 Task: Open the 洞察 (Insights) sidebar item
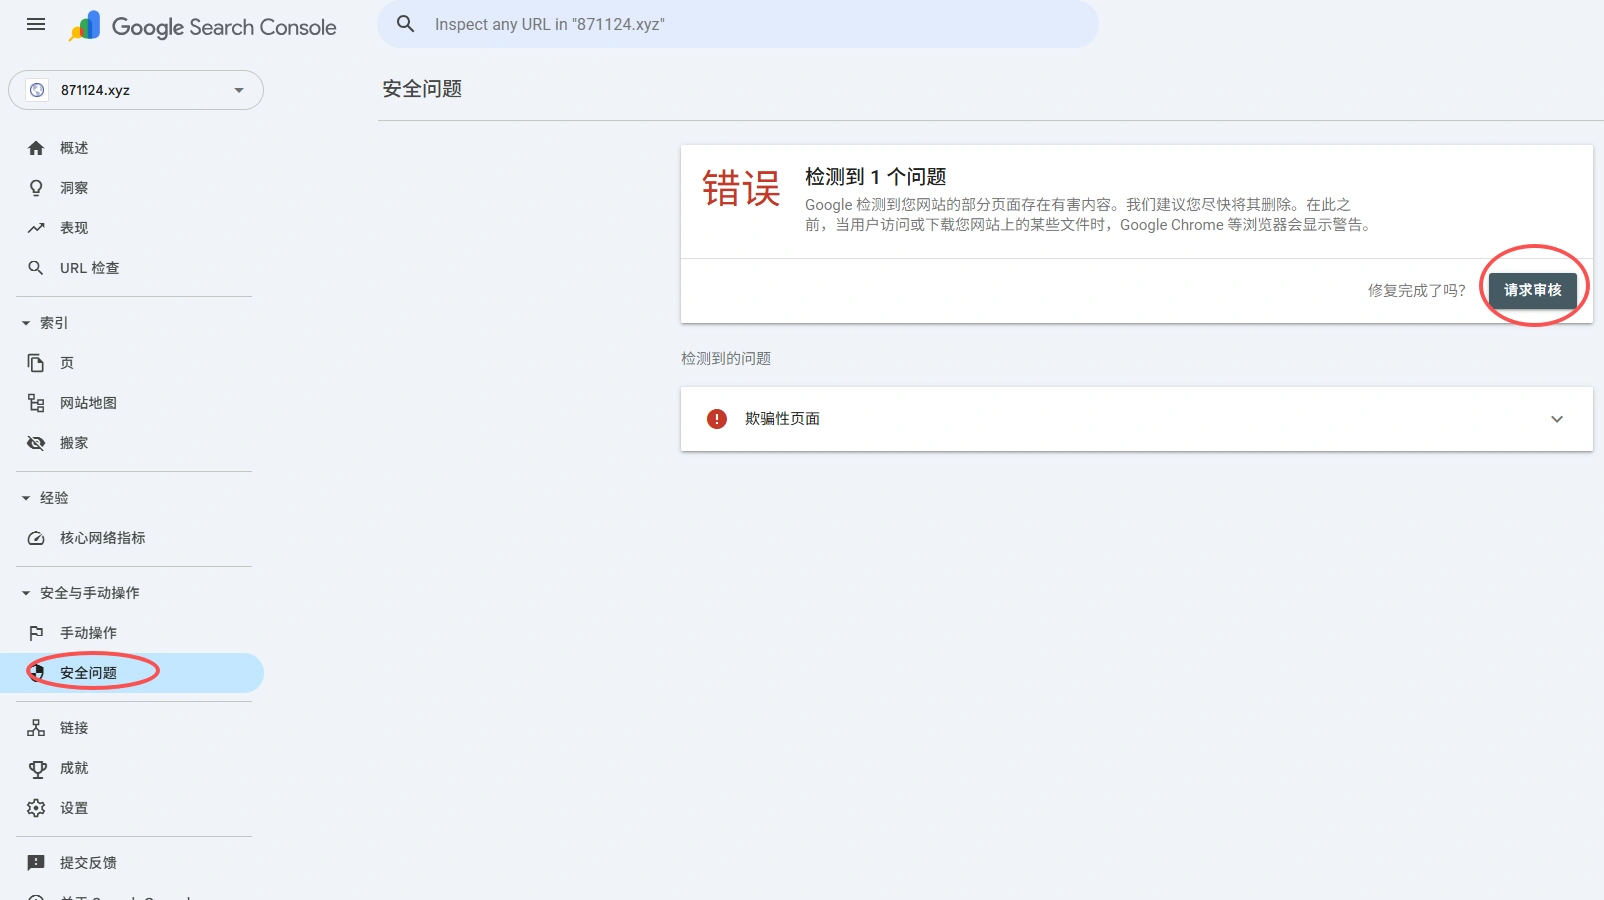click(73, 187)
